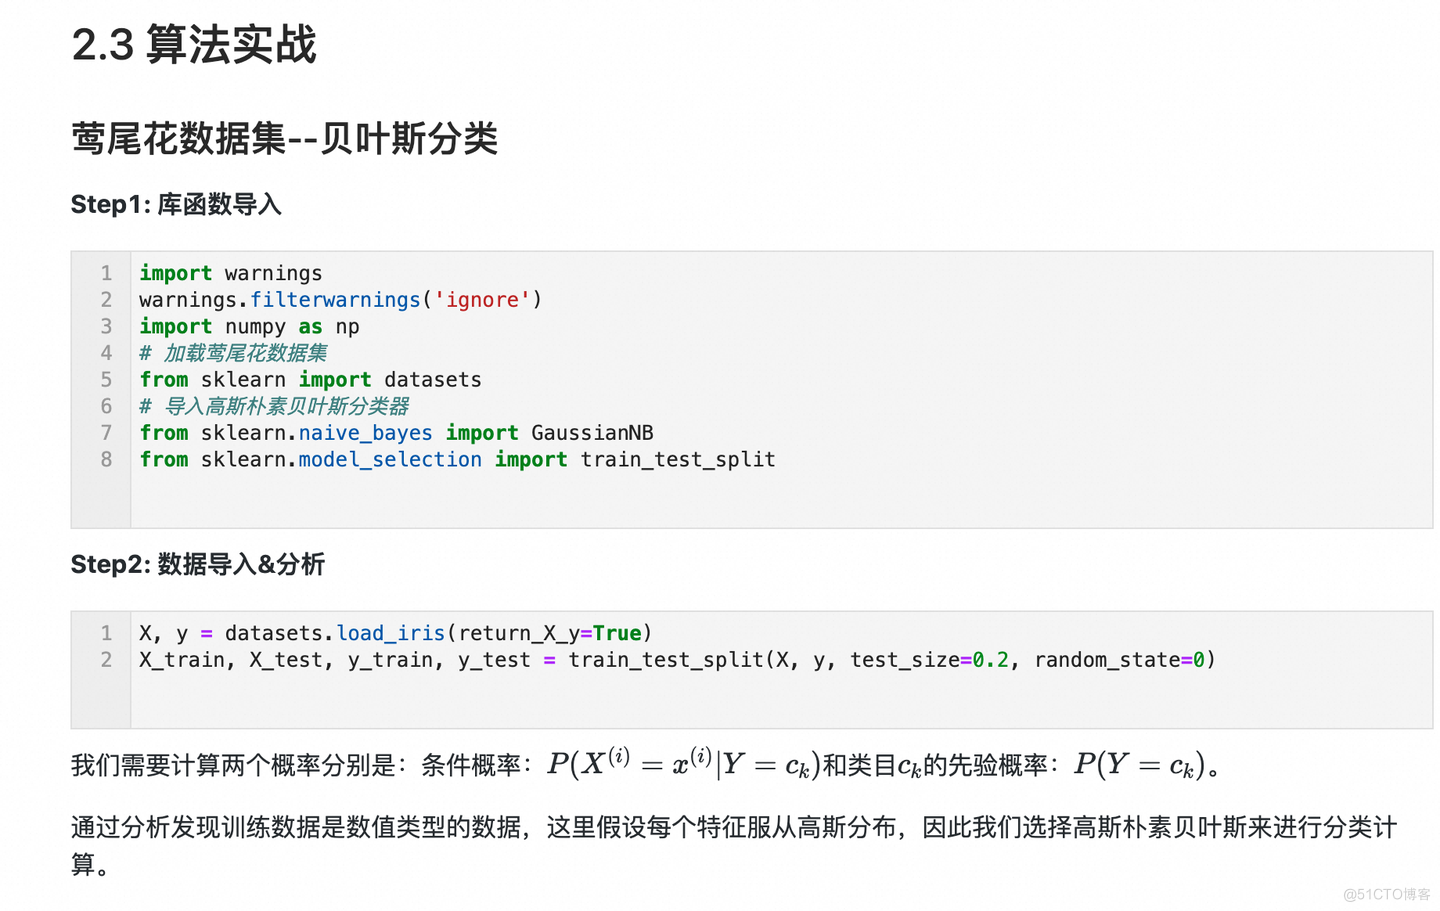Click the 'ignore' string in filterwarnings line
The height and width of the screenshot is (911, 1440).
482,300
